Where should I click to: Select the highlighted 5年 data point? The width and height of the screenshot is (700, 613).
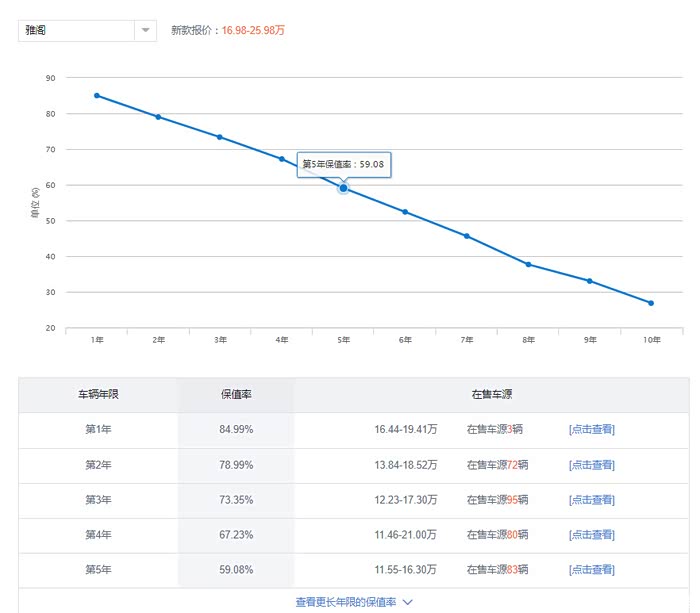click(x=343, y=188)
